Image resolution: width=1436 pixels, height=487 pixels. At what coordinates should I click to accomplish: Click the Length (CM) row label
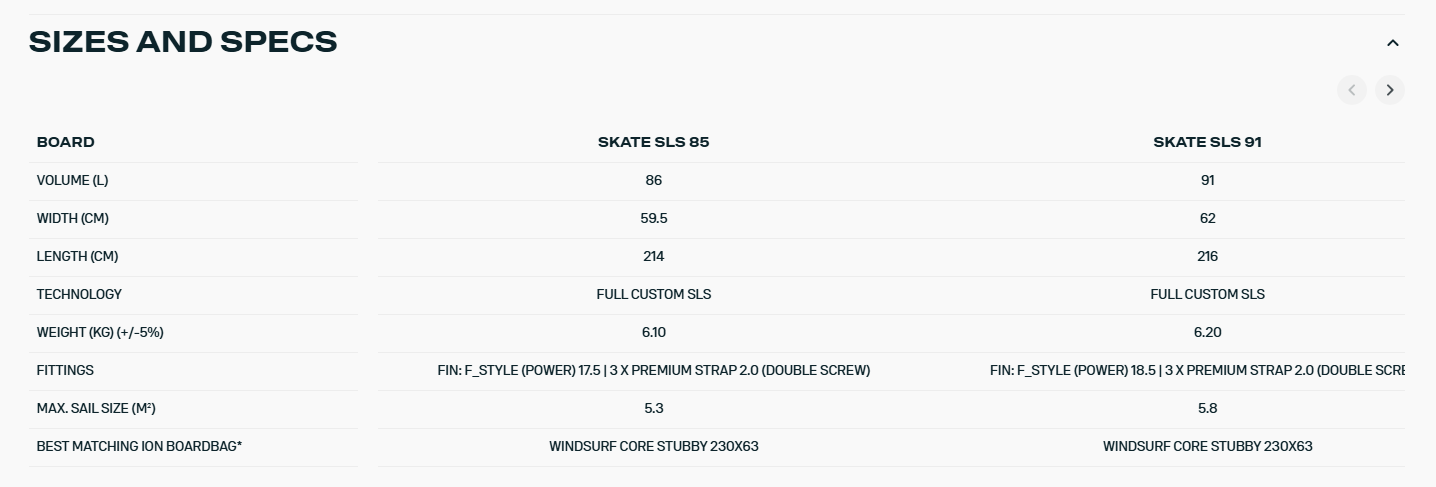[77, 256]
